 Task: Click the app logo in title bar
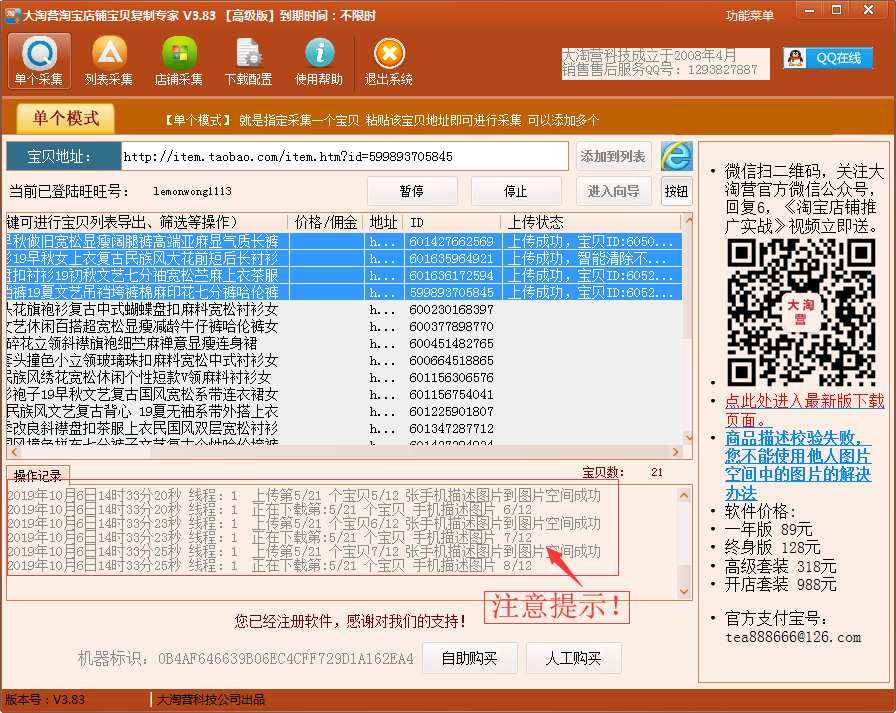click(x=13, y=15)
